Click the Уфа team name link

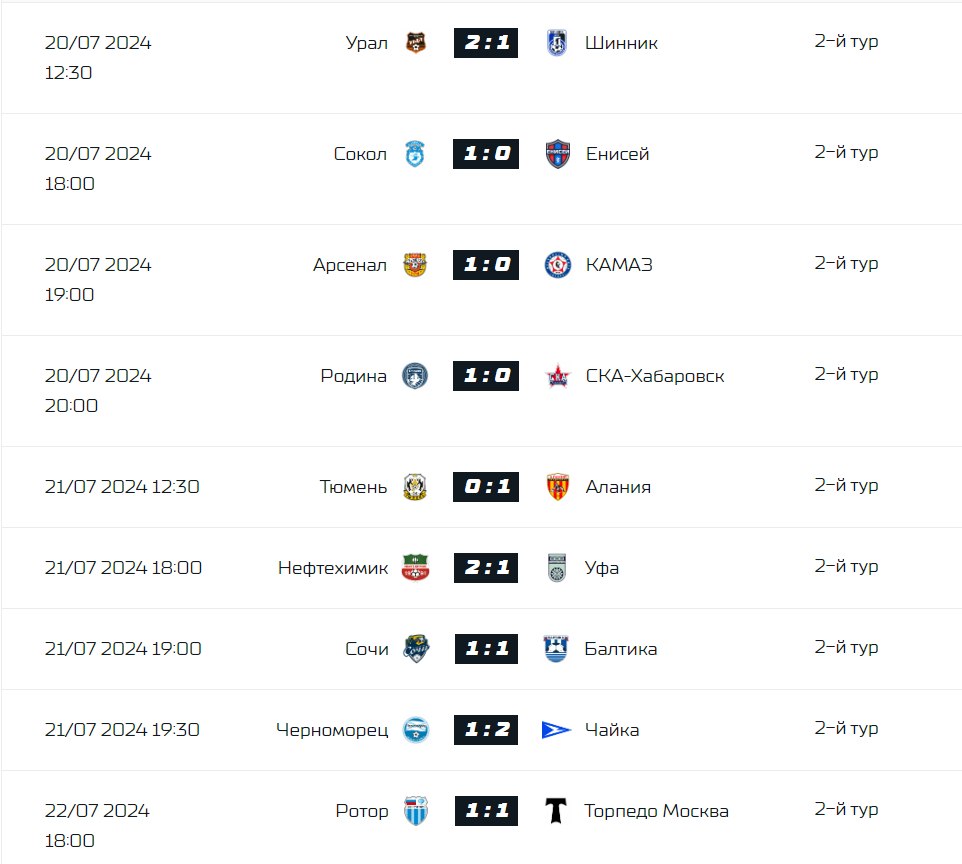[602, 568]
